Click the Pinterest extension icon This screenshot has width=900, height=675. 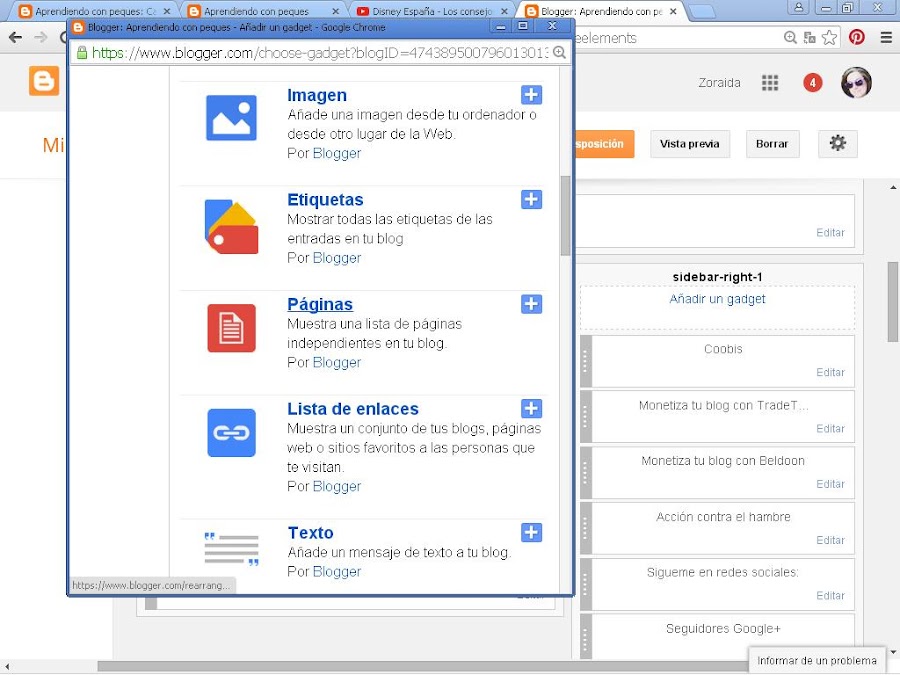(x=856, y=37)
